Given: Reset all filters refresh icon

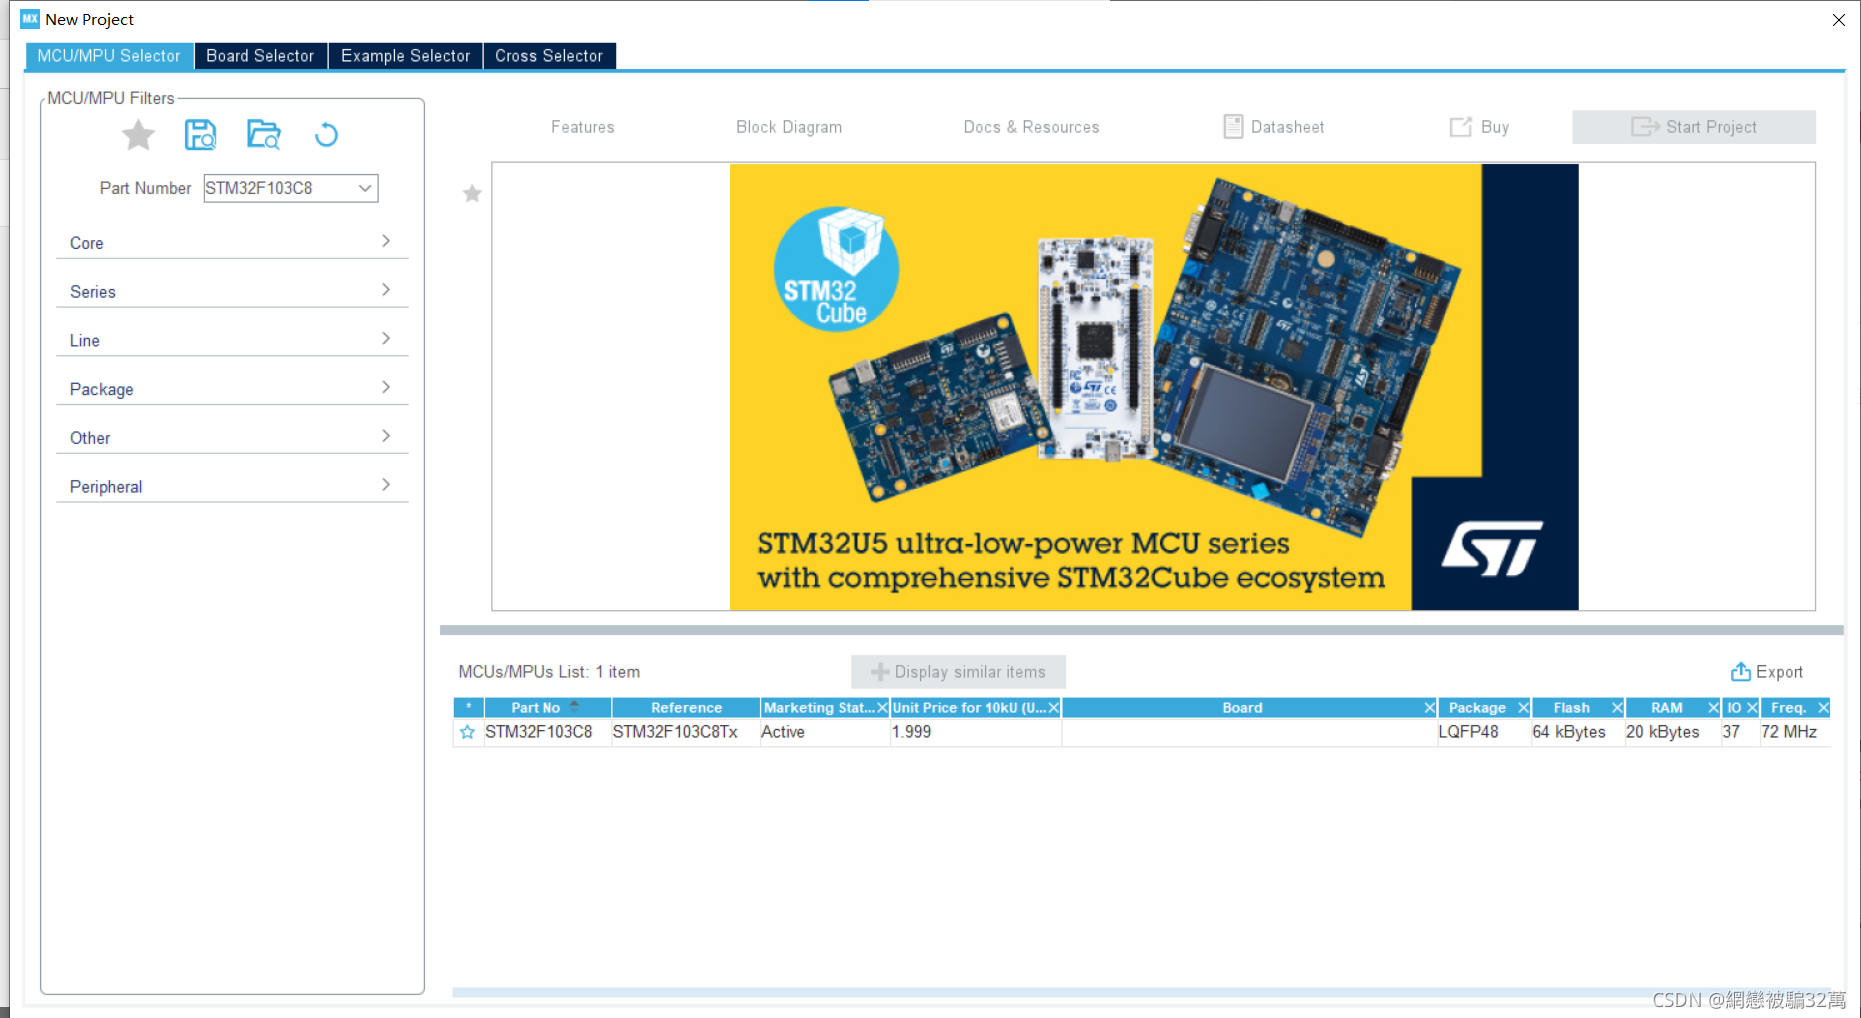Looking at the screenshot, I should click(327, 135).
